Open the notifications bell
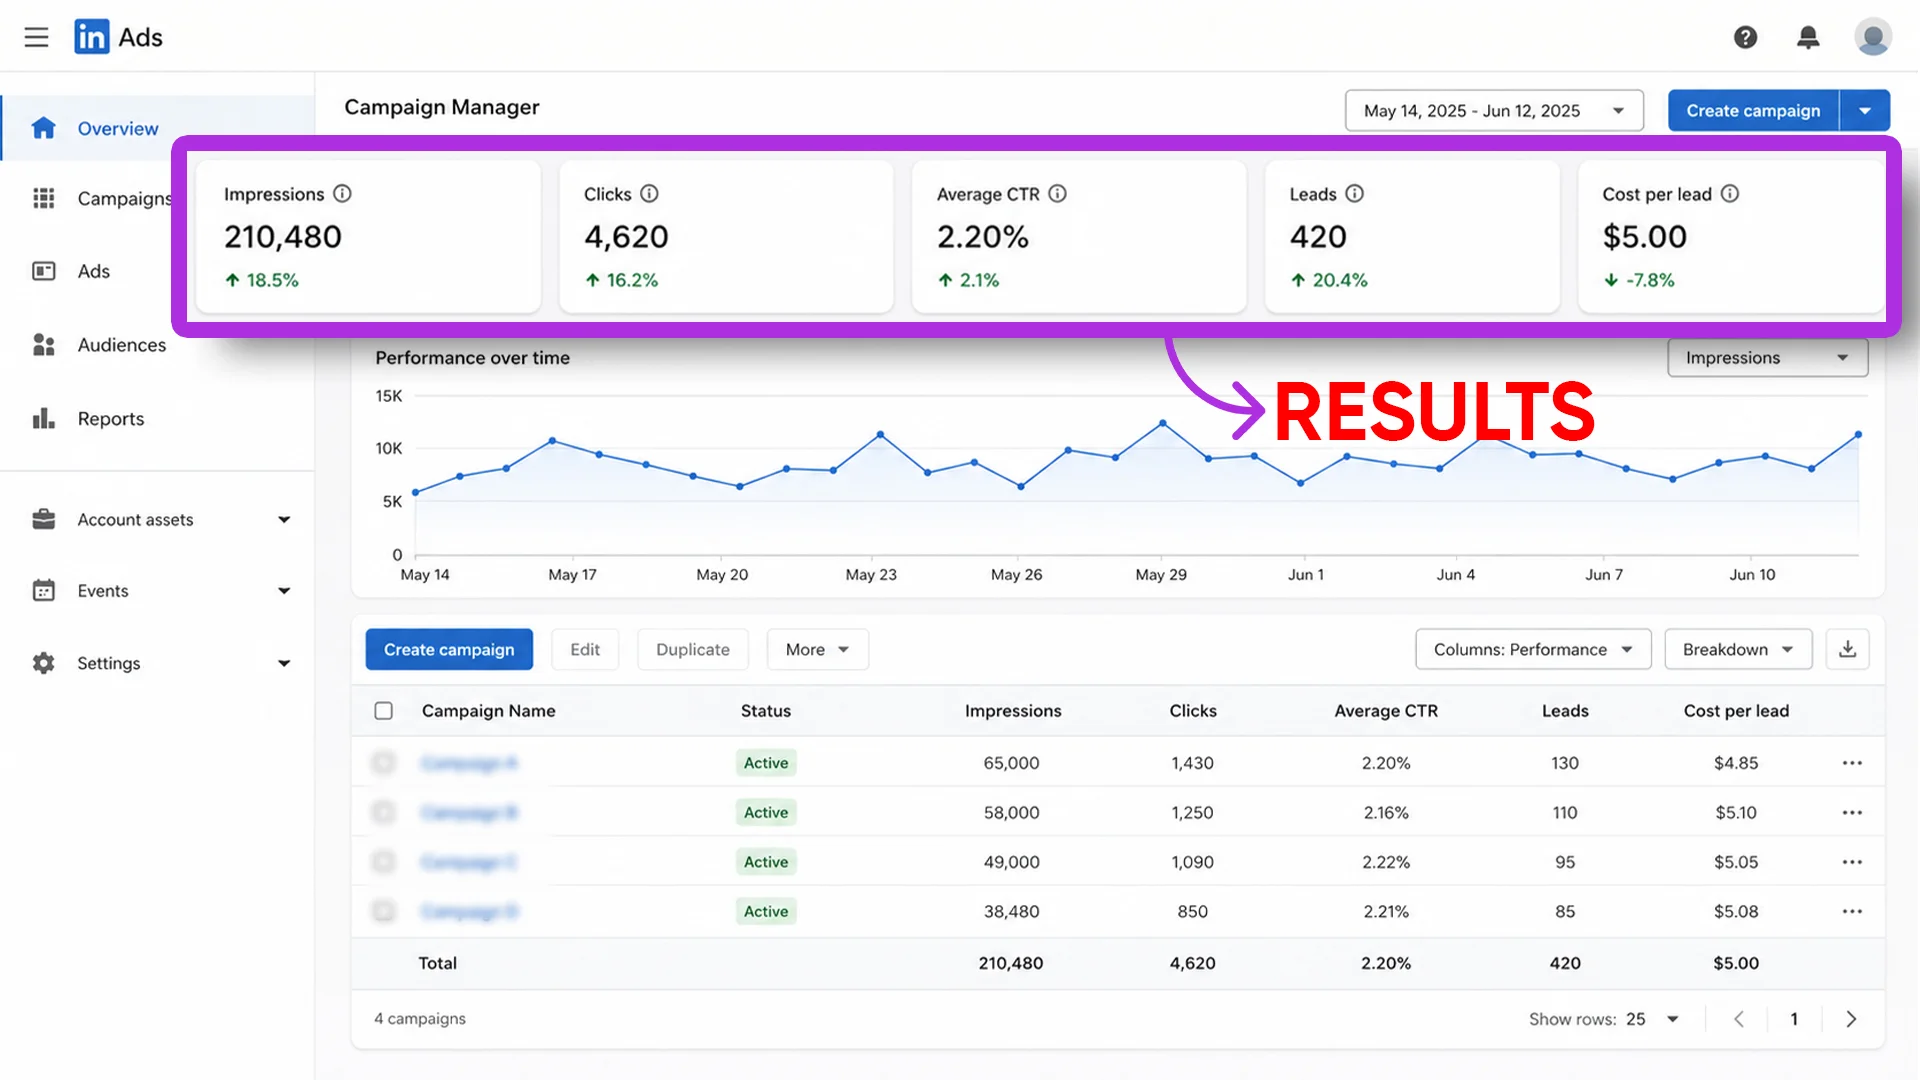Screen dimensions: 1920x1080 (x=1808, y=37)
